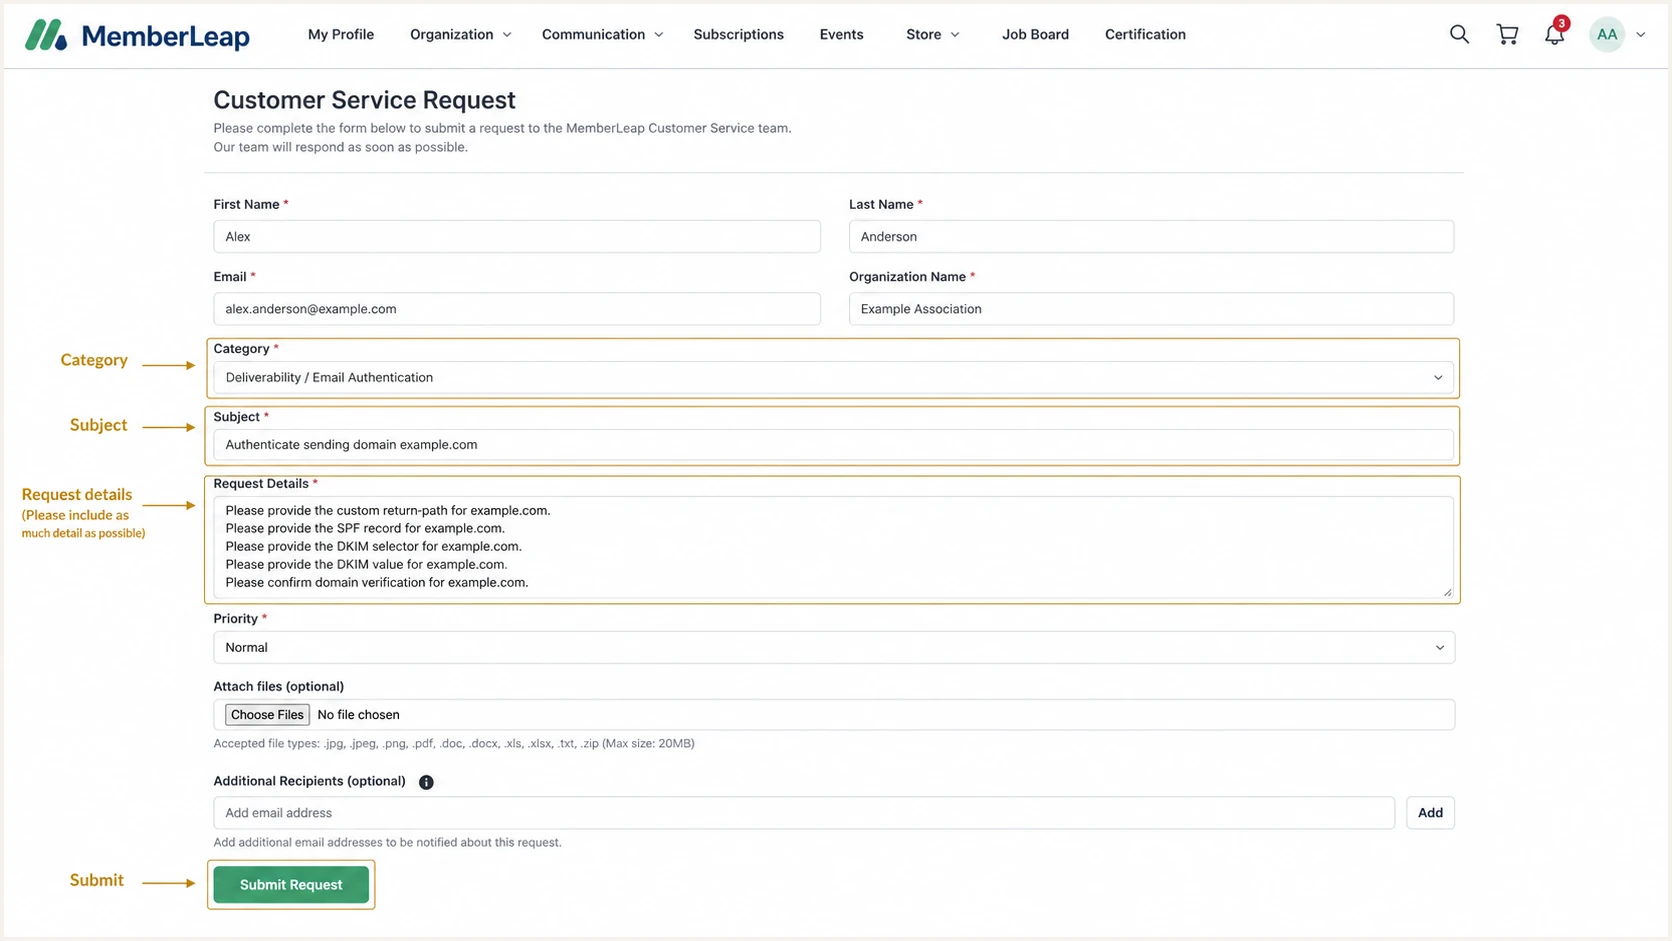The width and height of the screenshot is (1672, 941).
Task: Open the Category dropdown
Action: point(834,378)
